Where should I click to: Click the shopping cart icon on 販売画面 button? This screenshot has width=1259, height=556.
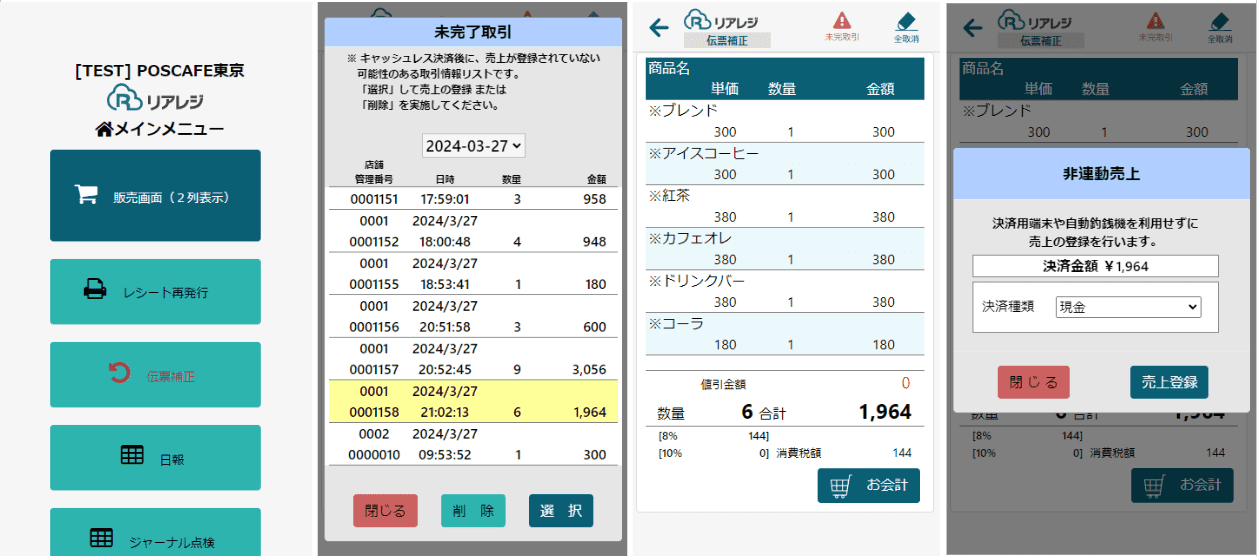point(86,195)
